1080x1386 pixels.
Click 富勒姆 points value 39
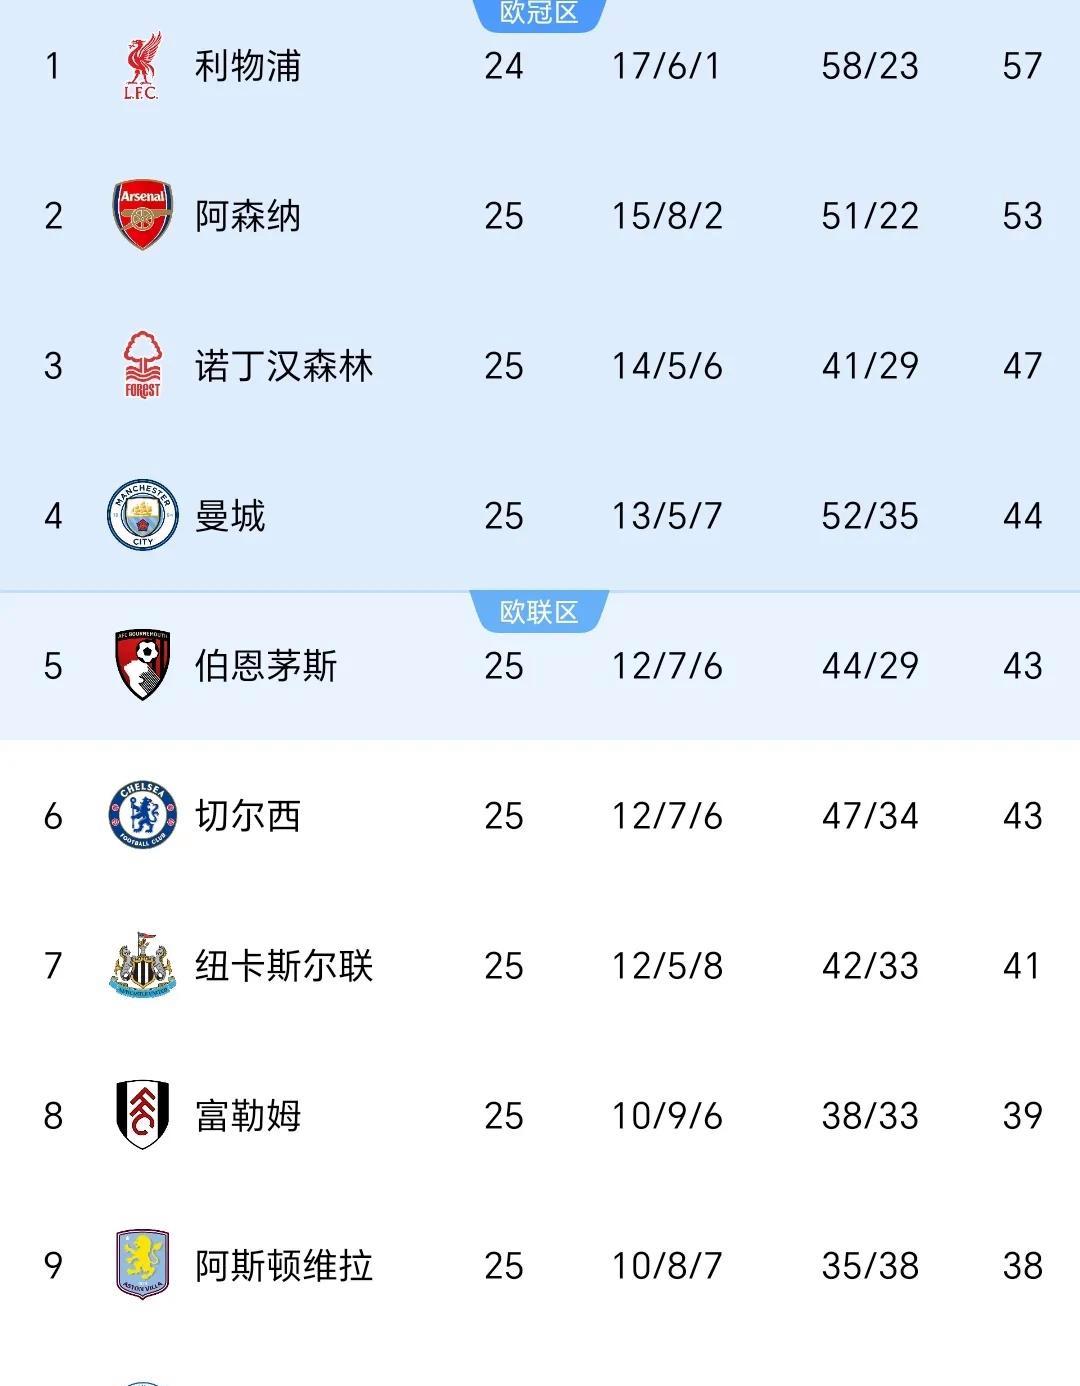pyautogui.click(x=1022, y=1116)
